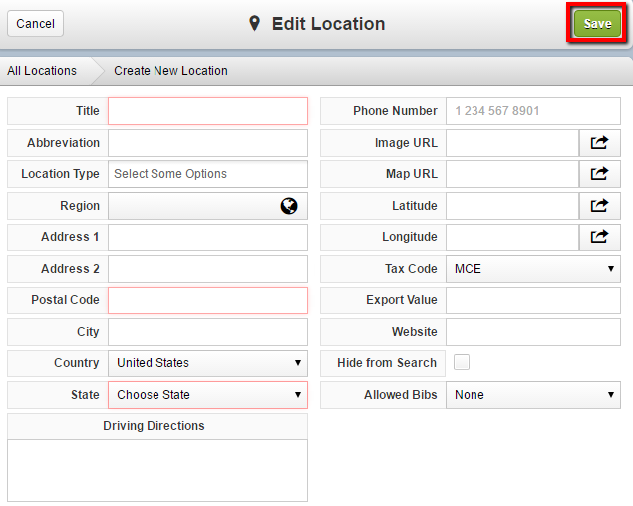The width and height of the screenshot is (633, 506).
Task: Click into the Export Value field
Action: [x=533, y=300]
